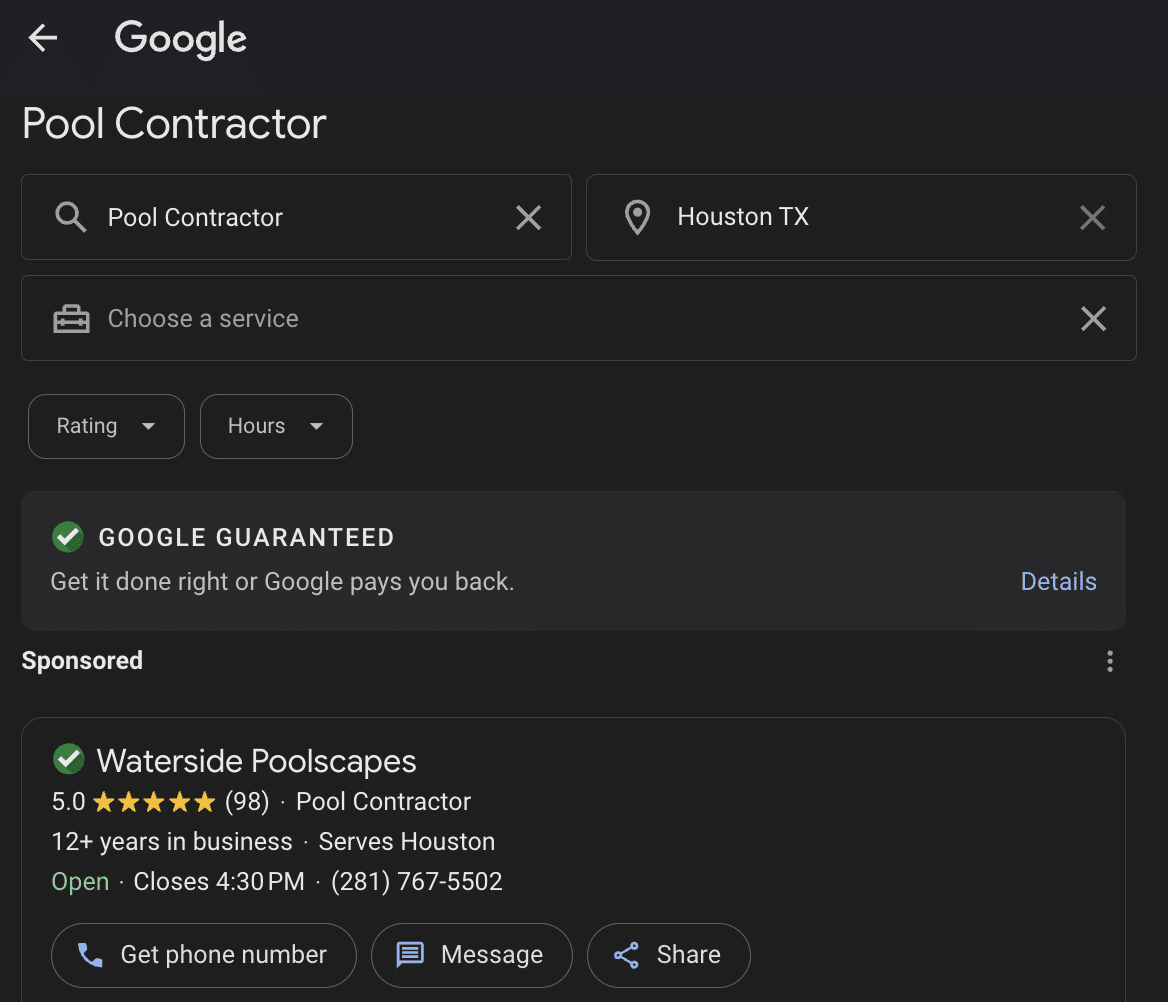Open the Waterside Poolscapes listing title
Screen dimensions: 1168x1002
click(256, 761)
